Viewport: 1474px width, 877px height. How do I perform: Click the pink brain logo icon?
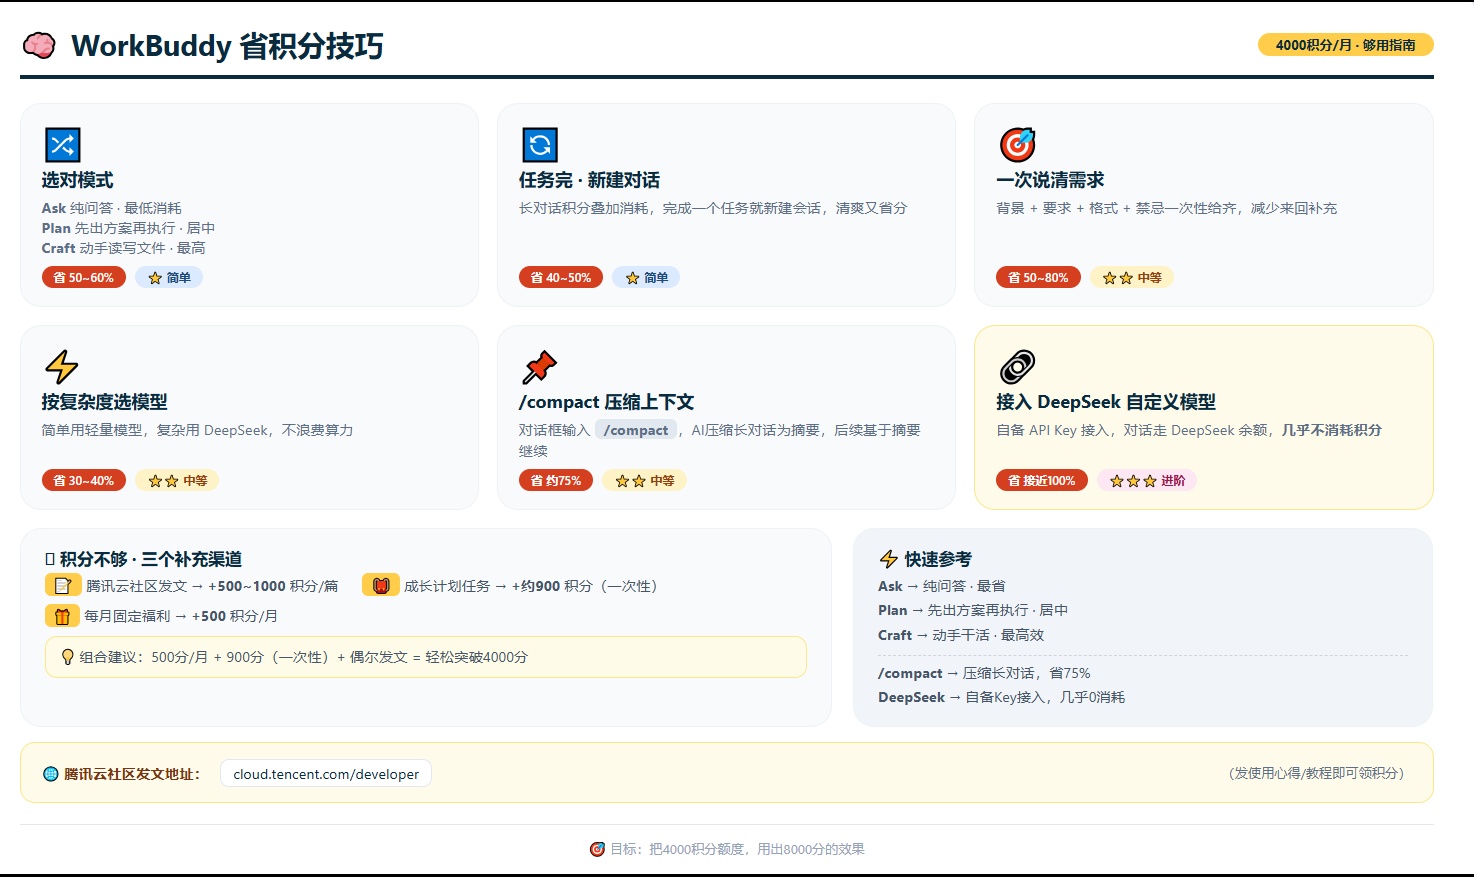39,45
